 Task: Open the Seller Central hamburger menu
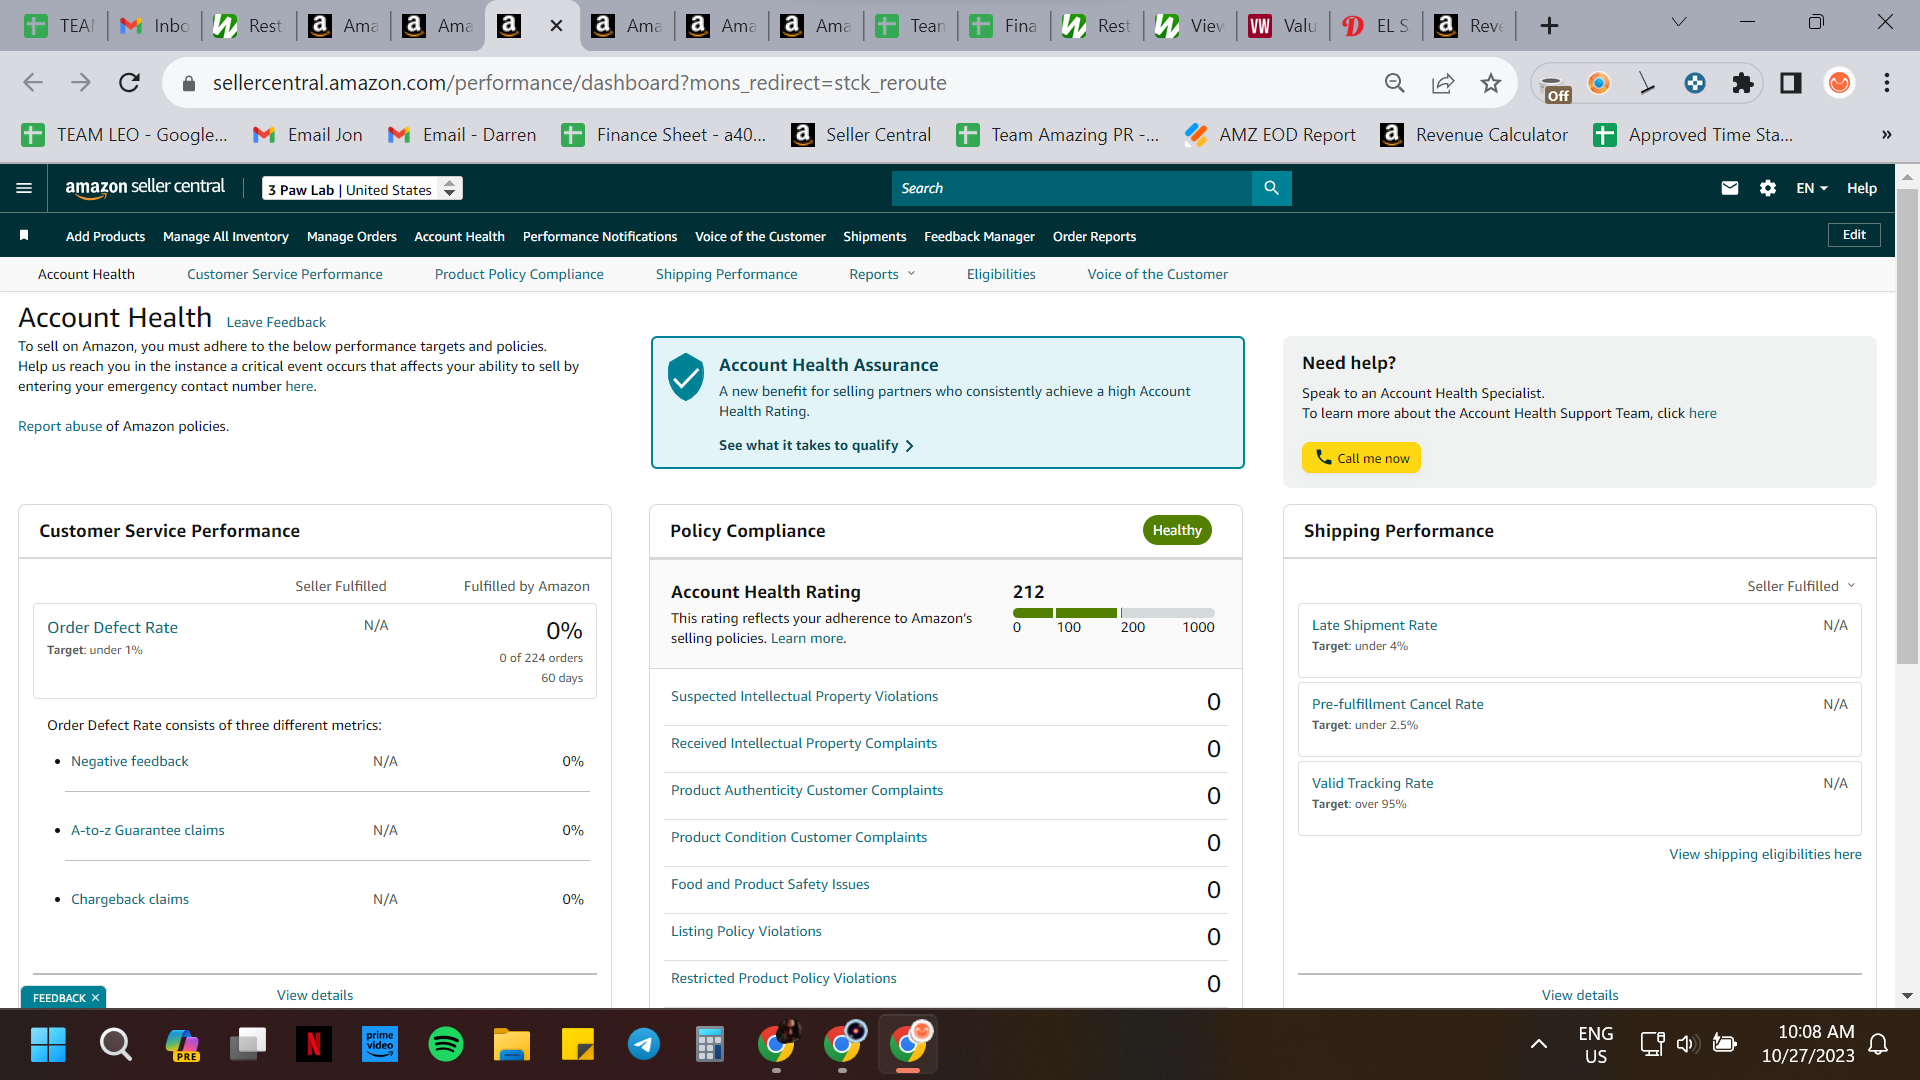pyautogui.click(x=24, y=188)
